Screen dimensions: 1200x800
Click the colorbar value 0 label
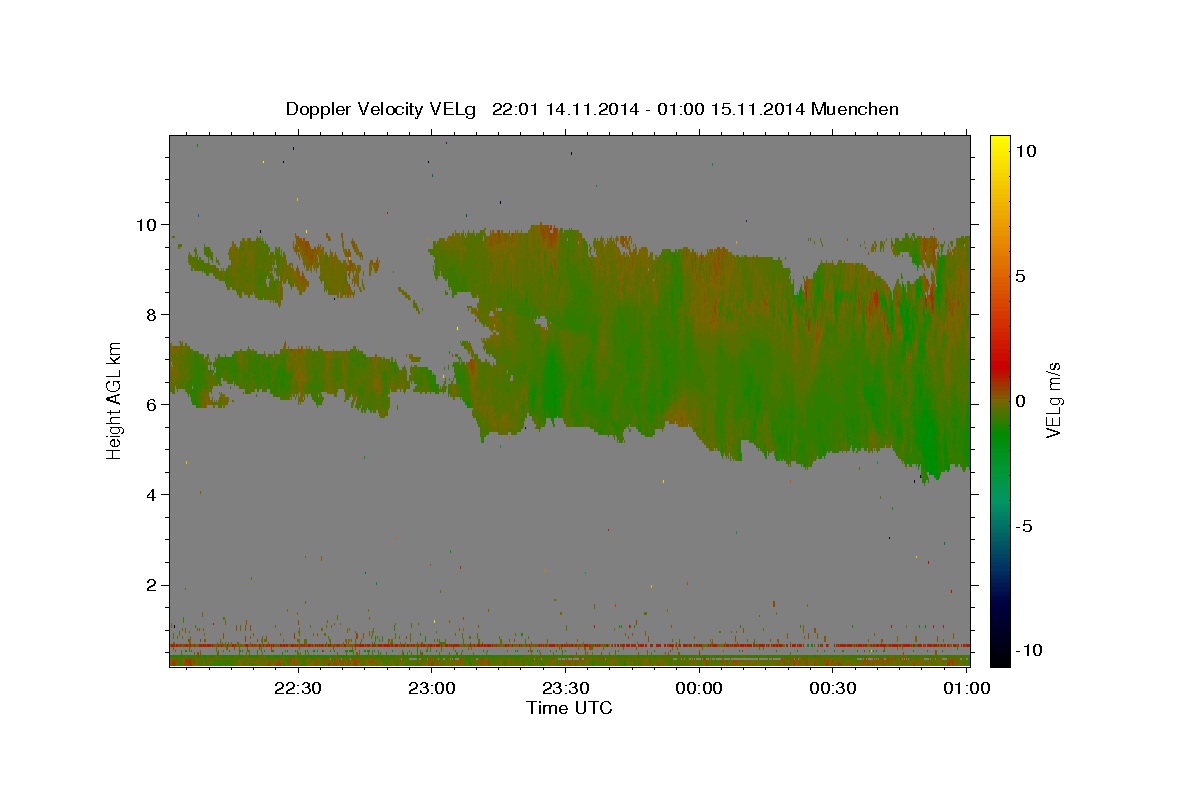1020,401
